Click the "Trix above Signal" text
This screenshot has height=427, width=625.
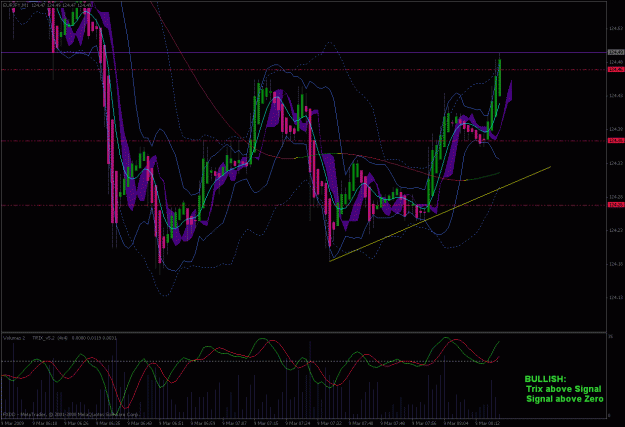[563, 389]
